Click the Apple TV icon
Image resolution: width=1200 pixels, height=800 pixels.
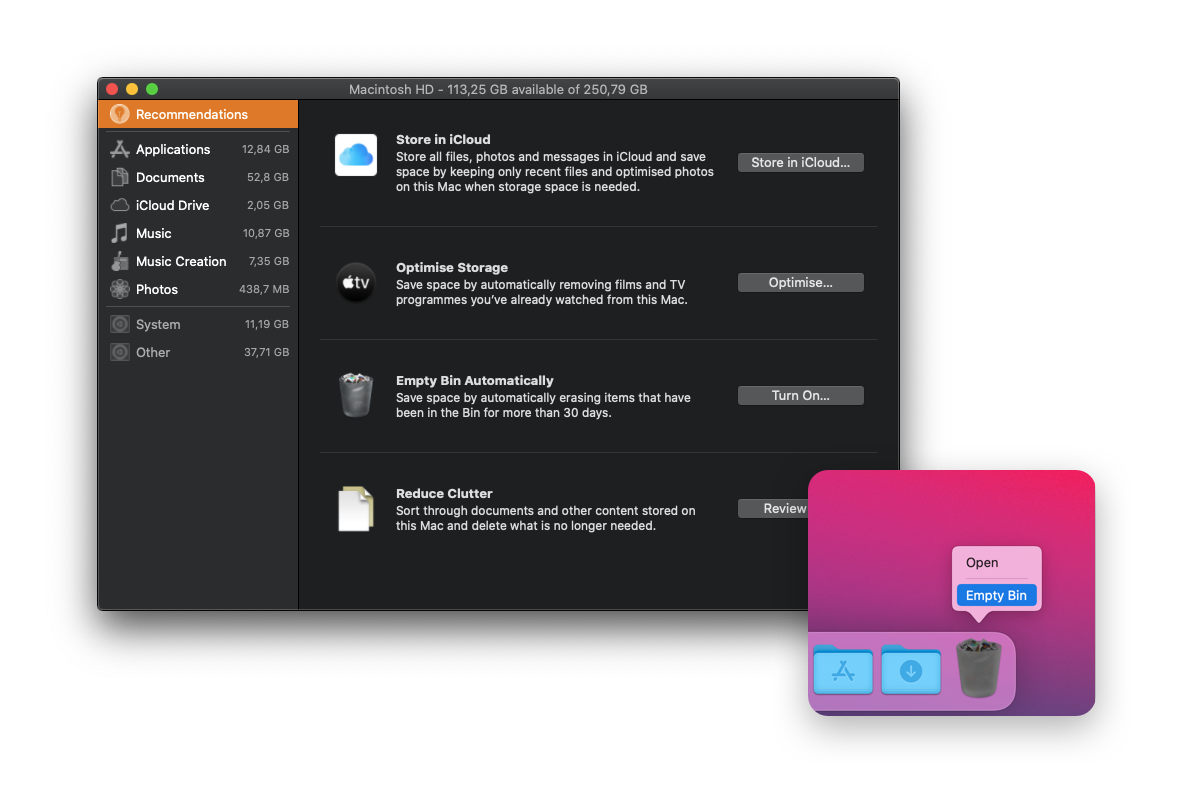point(356,283)
